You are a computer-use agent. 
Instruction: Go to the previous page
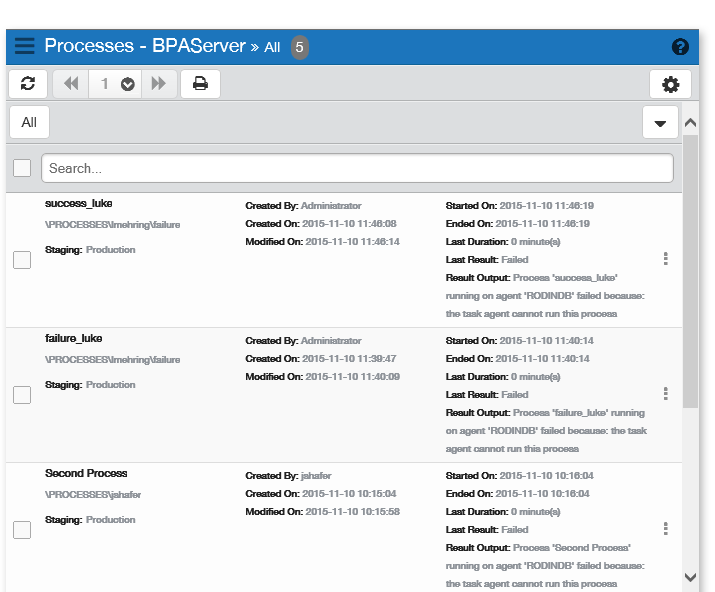[71, 84]
